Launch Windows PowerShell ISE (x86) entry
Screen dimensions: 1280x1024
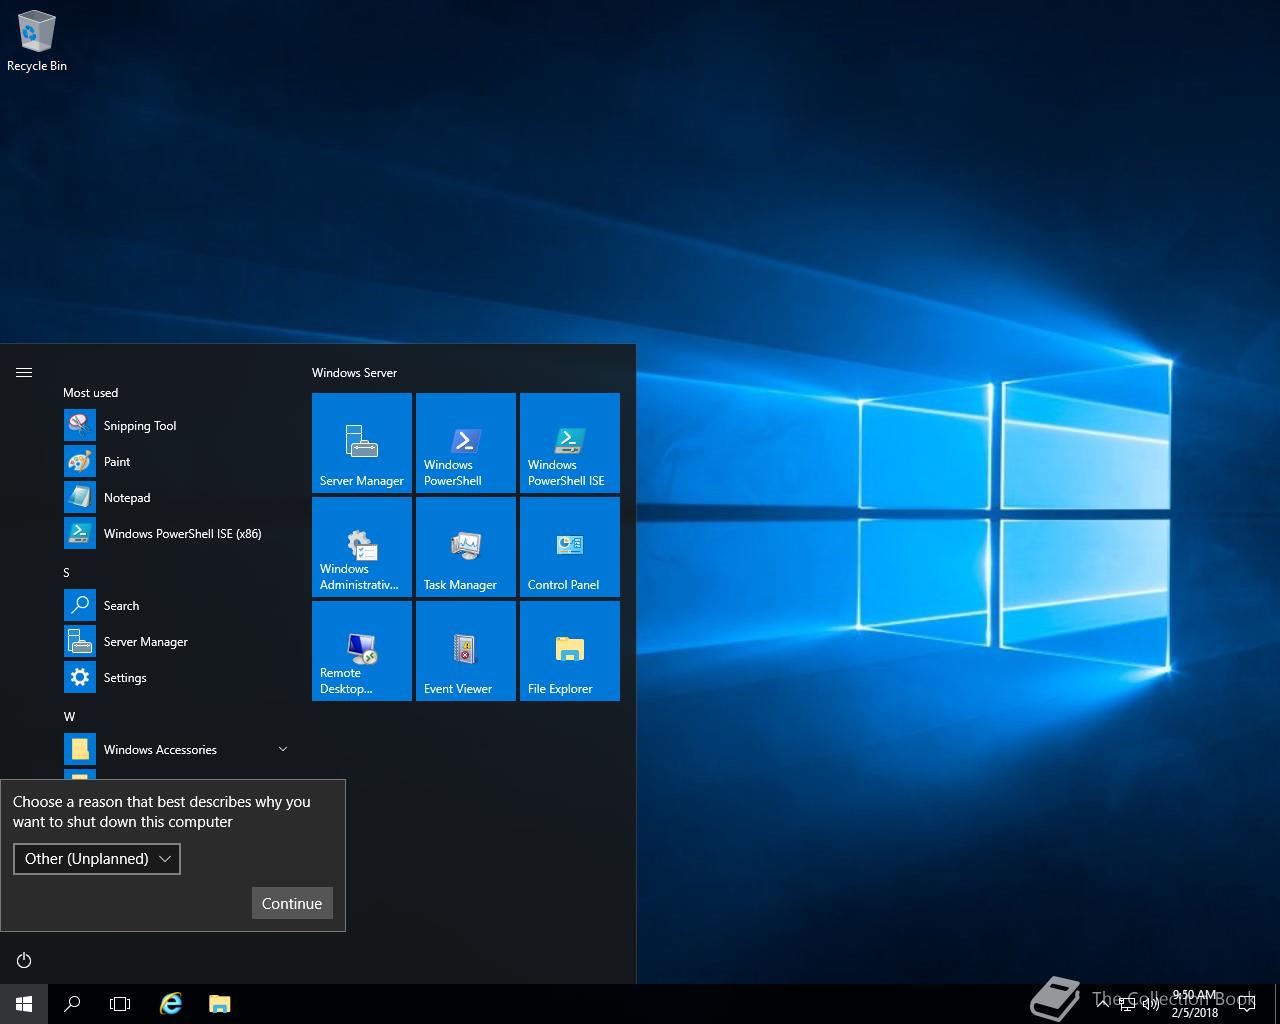tap(175, 534)
